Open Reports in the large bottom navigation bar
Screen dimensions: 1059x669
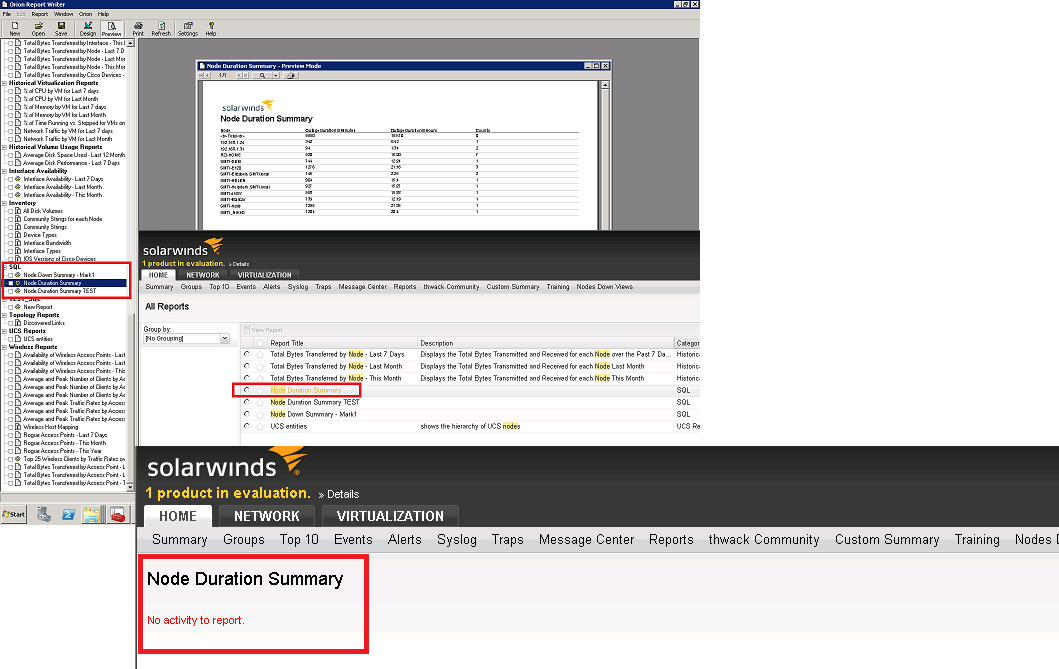click(671, 539)
